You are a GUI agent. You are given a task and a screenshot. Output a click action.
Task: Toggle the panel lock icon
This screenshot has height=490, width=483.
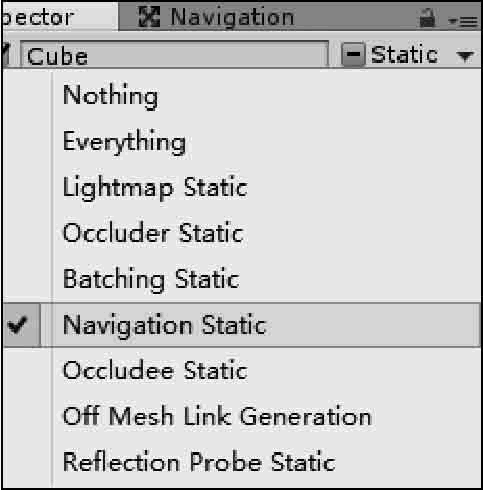pos(427,18)
